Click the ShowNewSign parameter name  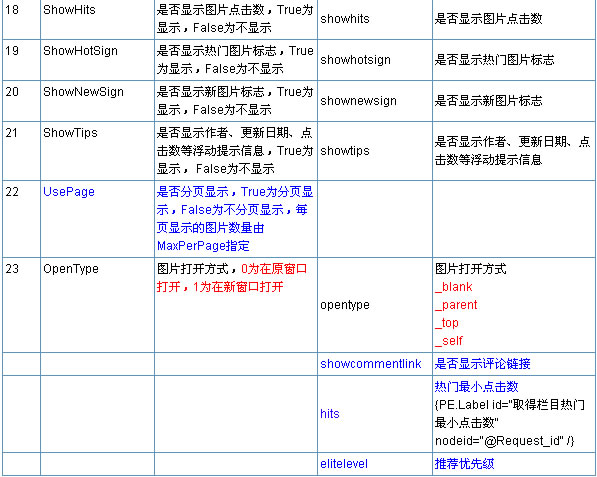83,92
